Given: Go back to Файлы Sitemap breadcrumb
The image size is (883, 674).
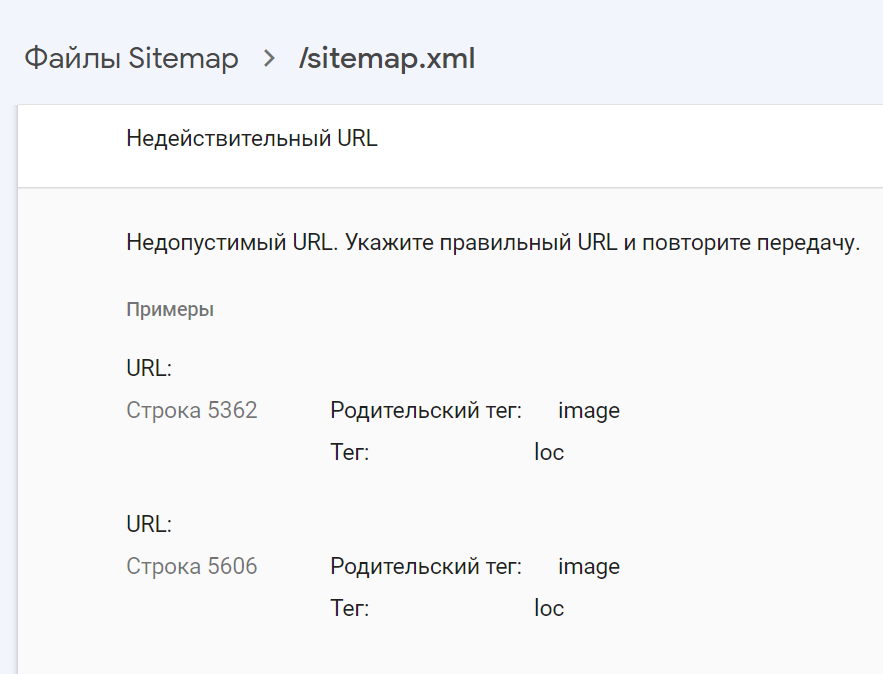Looking at the screenshot, I should (131, 59).
